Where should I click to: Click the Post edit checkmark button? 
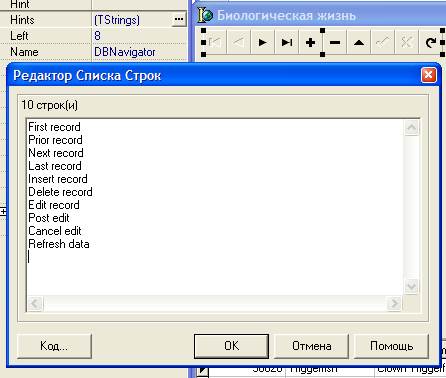(x=383, y=42)
